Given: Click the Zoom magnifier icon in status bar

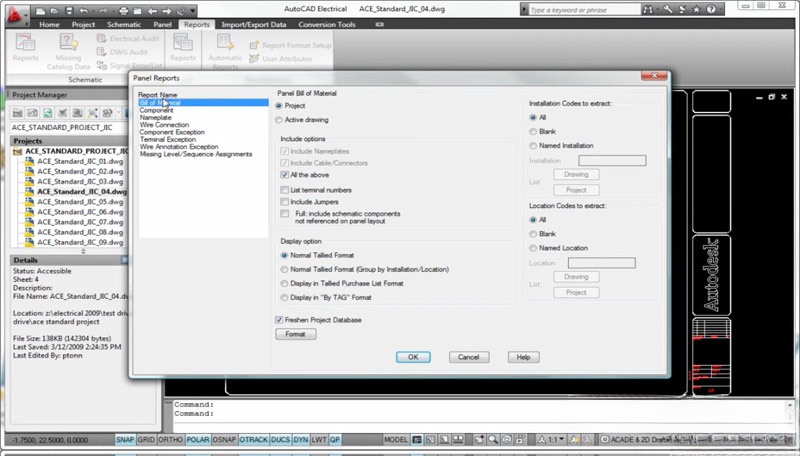Looking at the screenshot, I should pyautogui.click(x=492, y=440).
